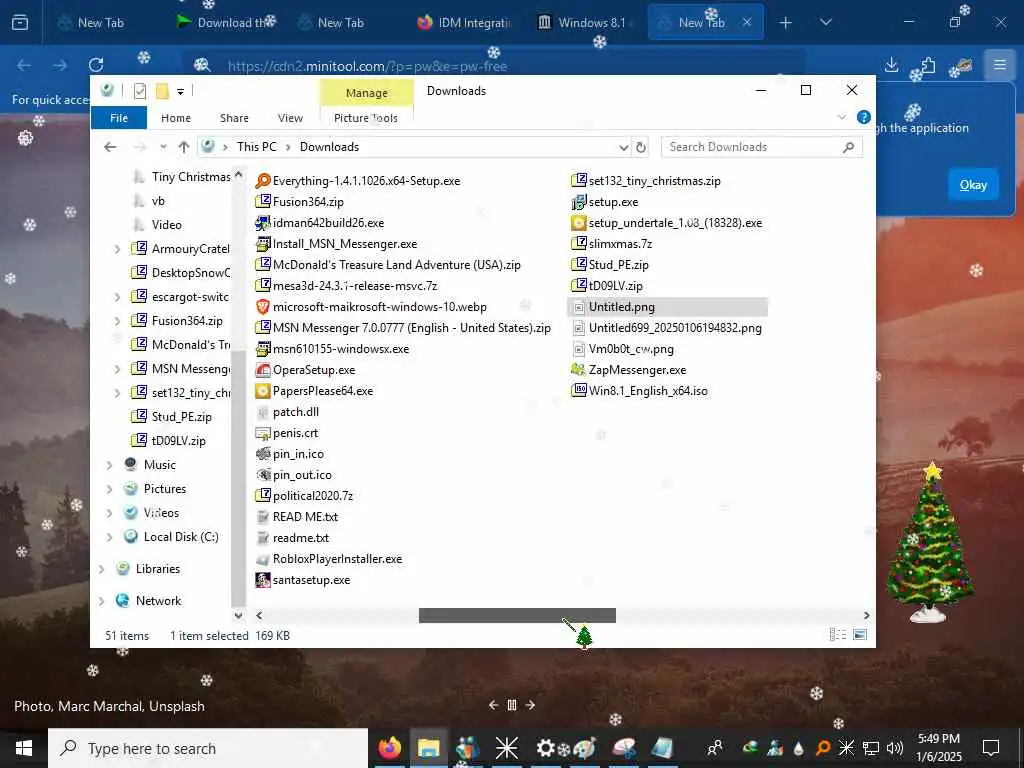Select political2020.7z archive
The width and height of the screenshot is (1024, 768).
[x=304, y=496]
